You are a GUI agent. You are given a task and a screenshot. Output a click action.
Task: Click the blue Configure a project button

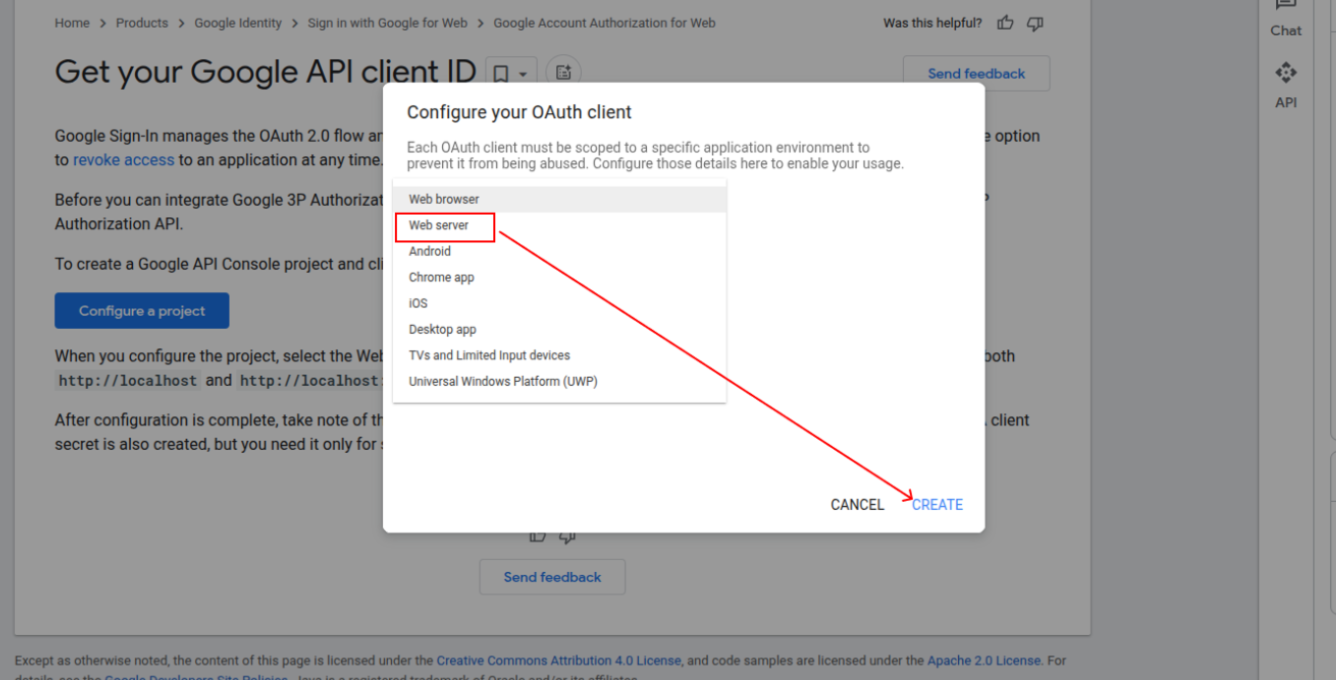coord(142,311)
